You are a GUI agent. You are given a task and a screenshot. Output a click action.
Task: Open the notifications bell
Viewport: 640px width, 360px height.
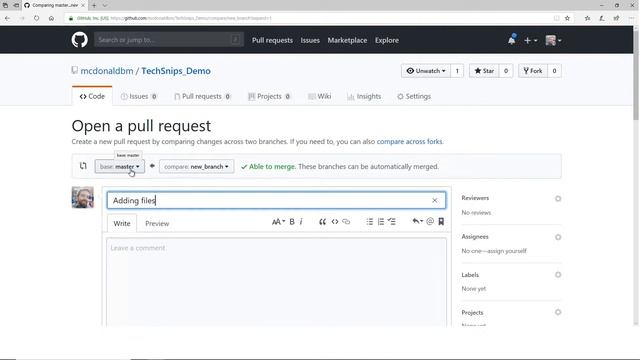pos(511,40)
